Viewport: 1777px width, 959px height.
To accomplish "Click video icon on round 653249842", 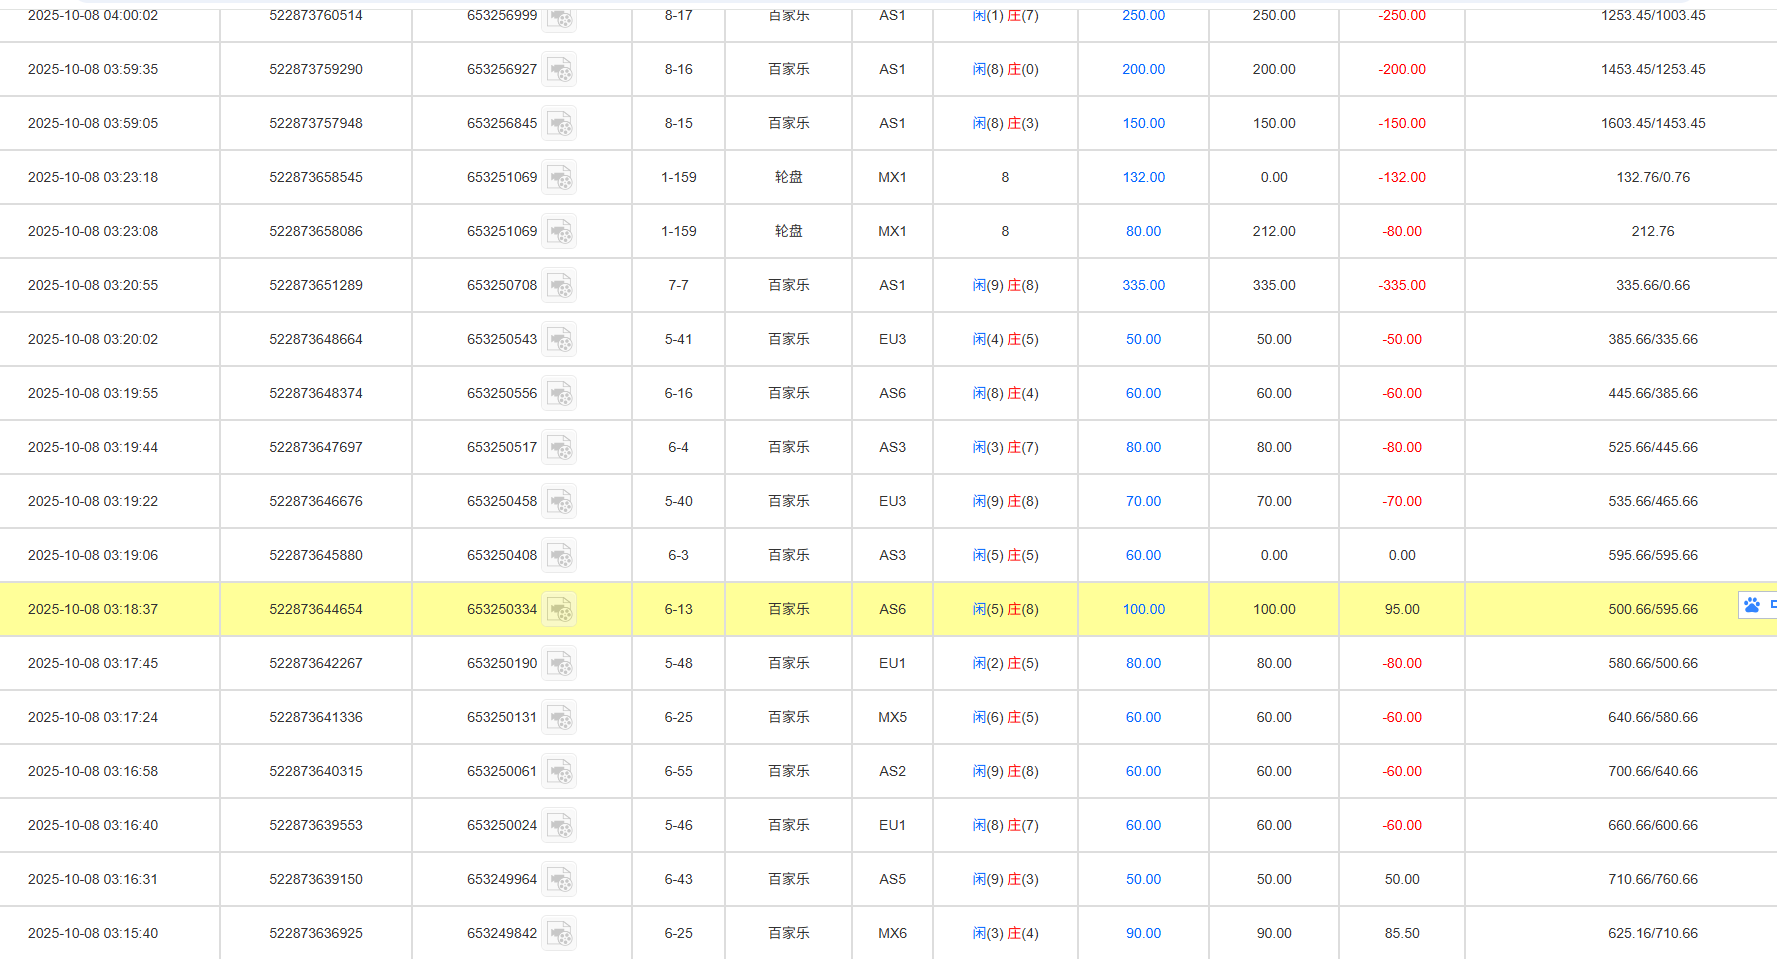I will (560, 933).
